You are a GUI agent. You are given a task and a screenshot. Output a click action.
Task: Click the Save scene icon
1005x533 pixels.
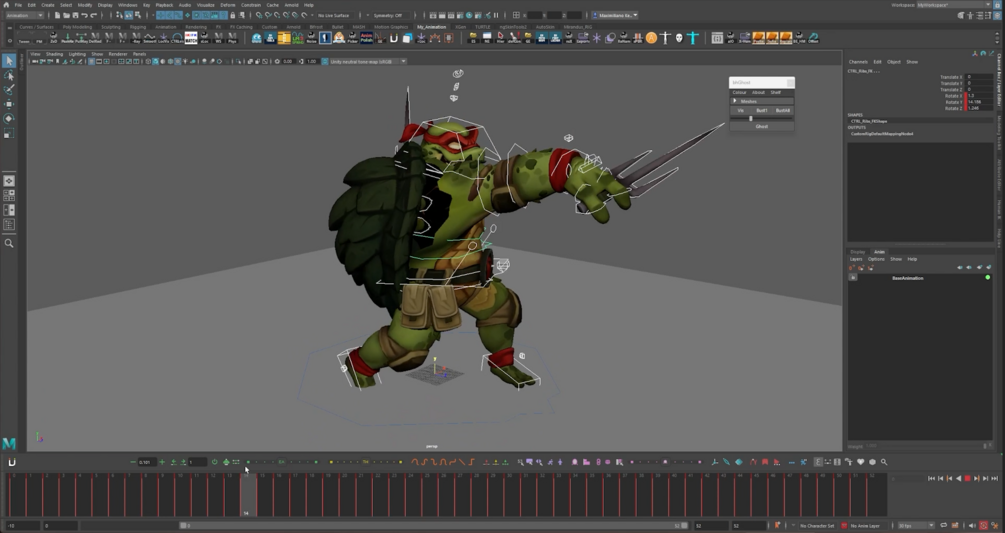[76, 15]
